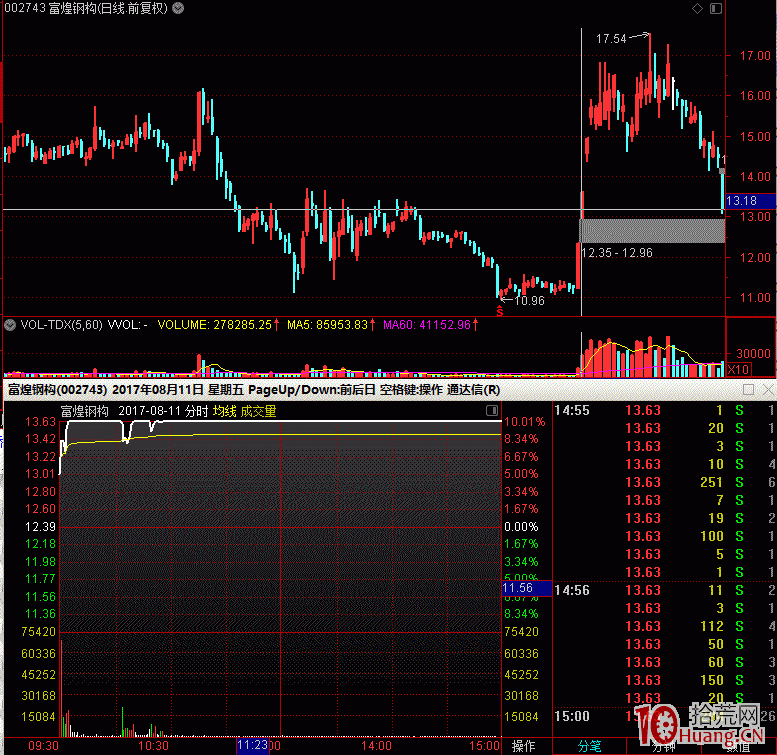Toggle the panel icon in the 分时 chart header
Viewport: 777px width, 755px height.
[492, 410]
